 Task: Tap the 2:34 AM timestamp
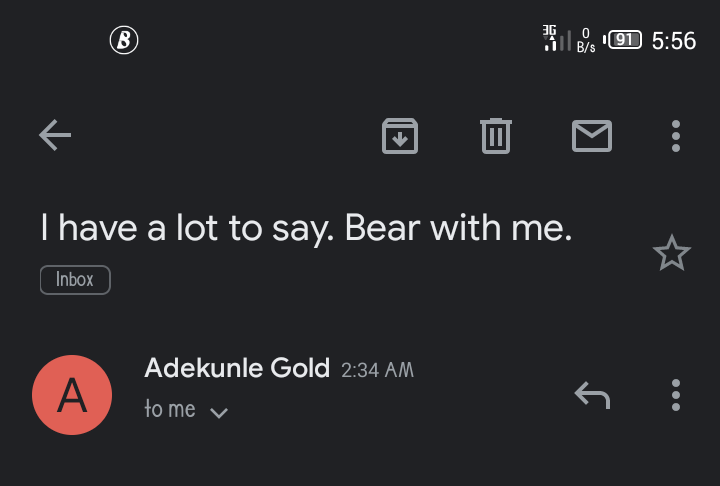[x=377, y=370]
